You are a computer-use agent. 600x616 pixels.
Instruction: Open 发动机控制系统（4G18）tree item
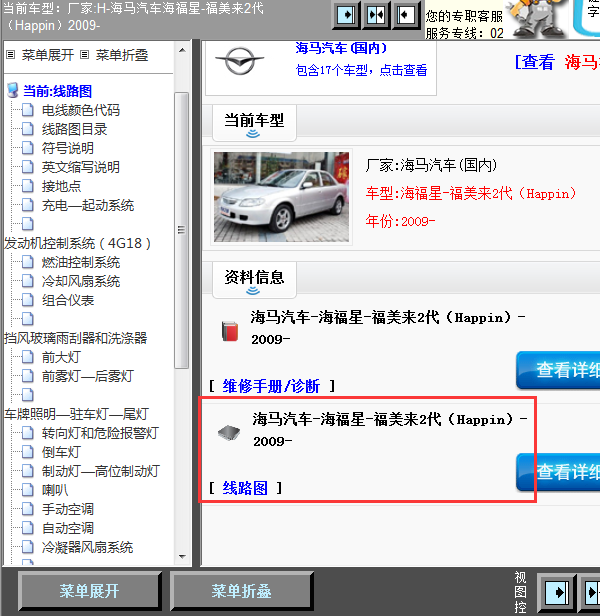tap(77, 243)
